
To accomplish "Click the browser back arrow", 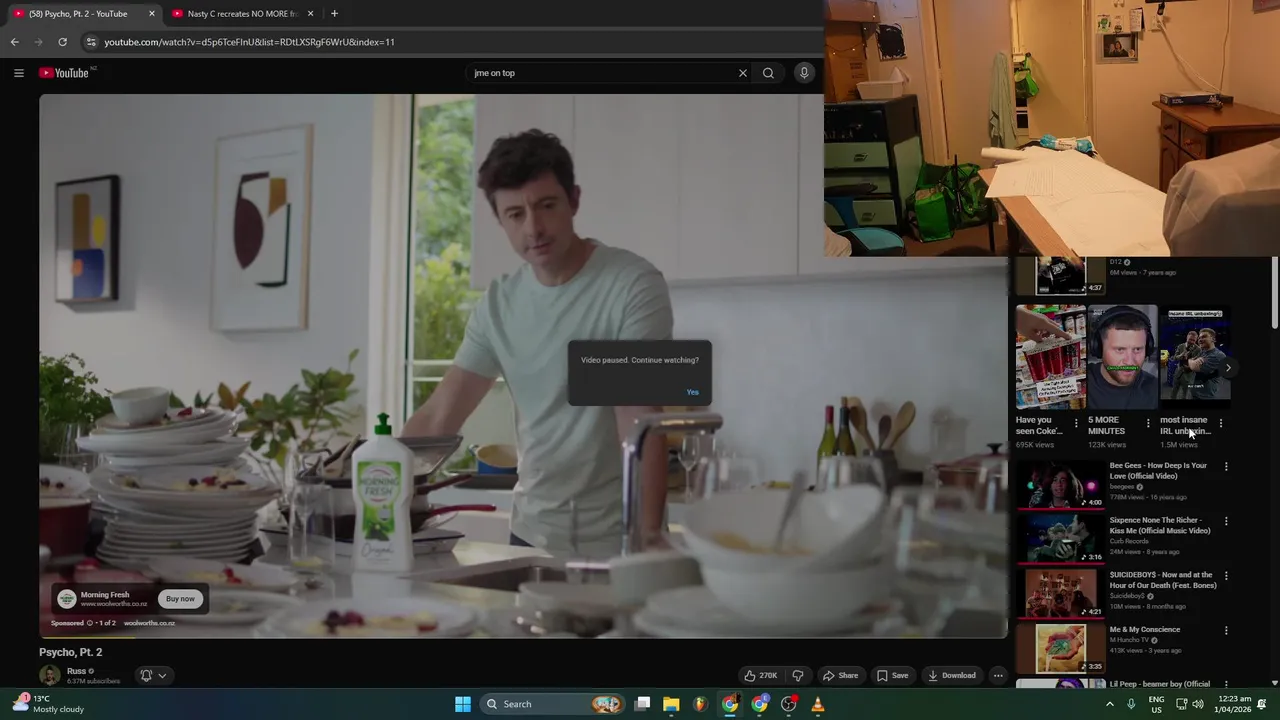I will (14, 42).
